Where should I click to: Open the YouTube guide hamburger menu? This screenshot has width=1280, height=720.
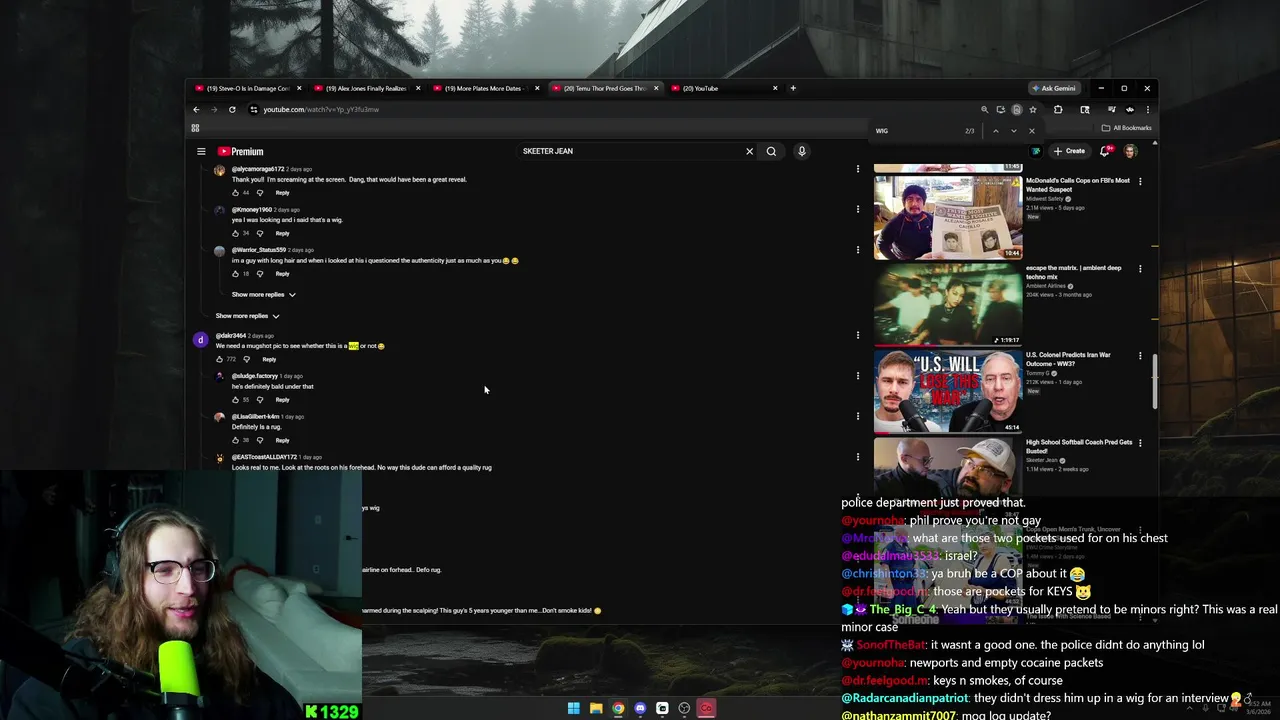(x=201, y=151)
